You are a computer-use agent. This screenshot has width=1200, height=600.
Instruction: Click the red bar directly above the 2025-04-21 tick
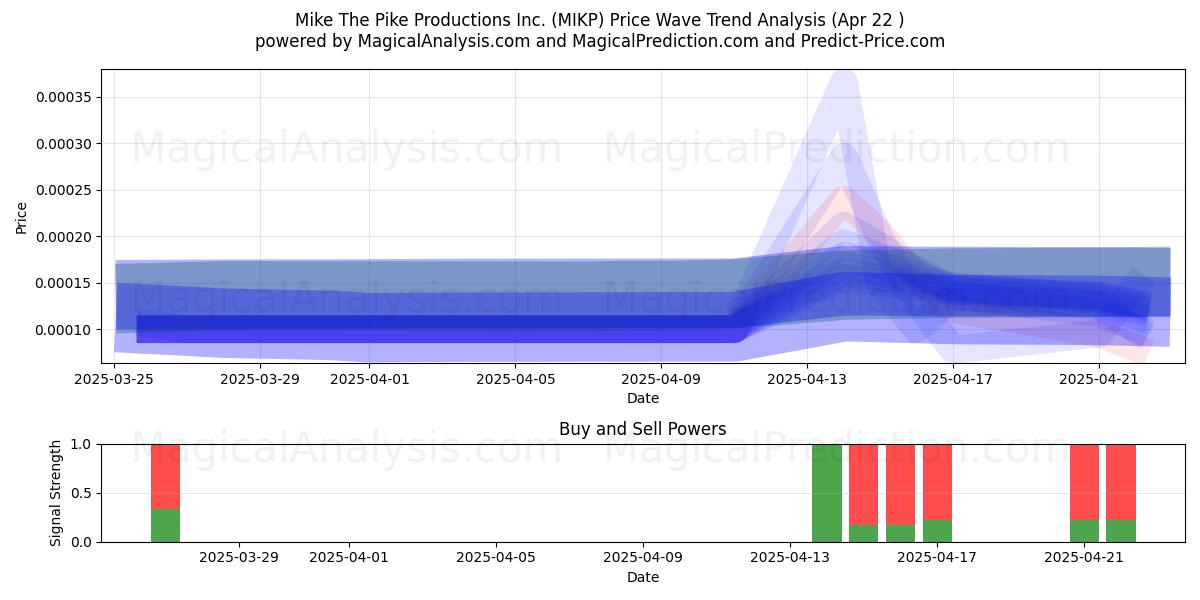tap(1084, 482)
